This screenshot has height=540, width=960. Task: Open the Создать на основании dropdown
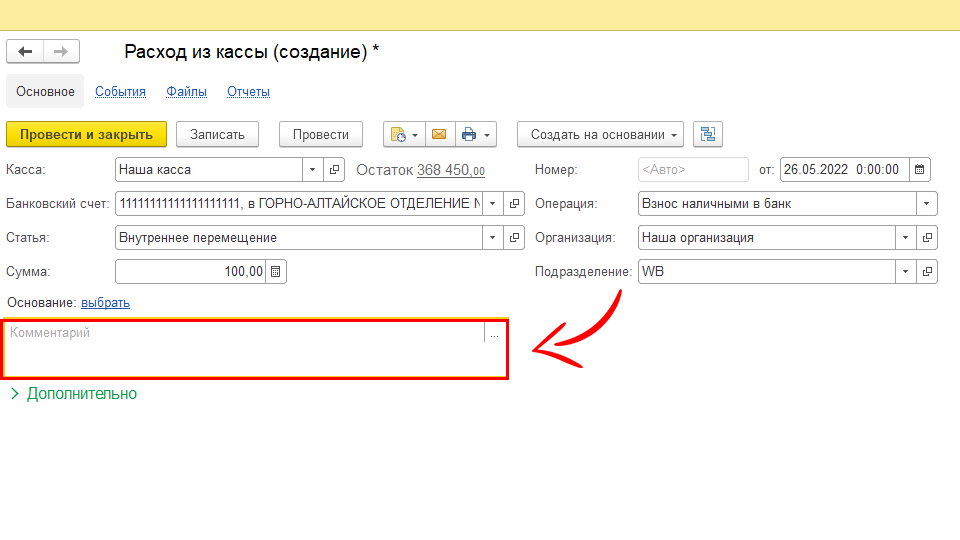600,135
